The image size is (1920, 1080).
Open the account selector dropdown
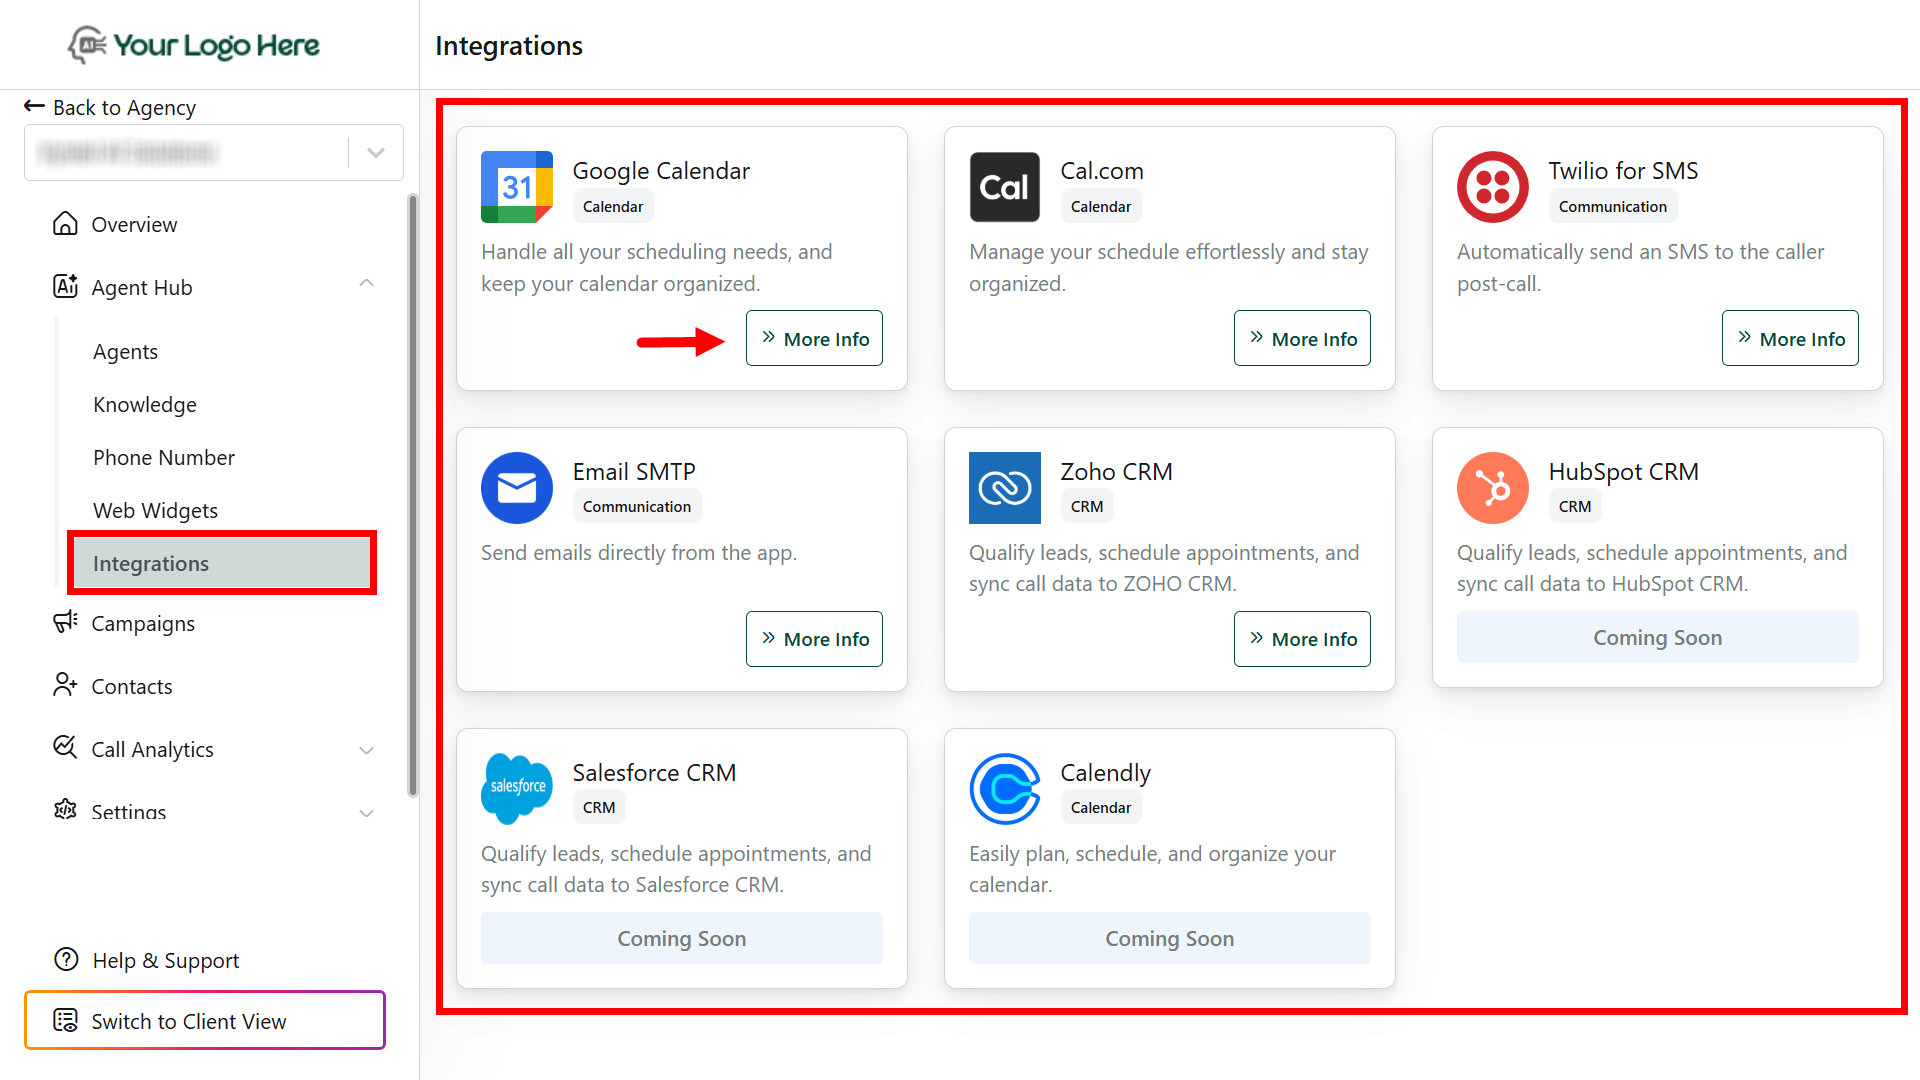tap(375, 153)
